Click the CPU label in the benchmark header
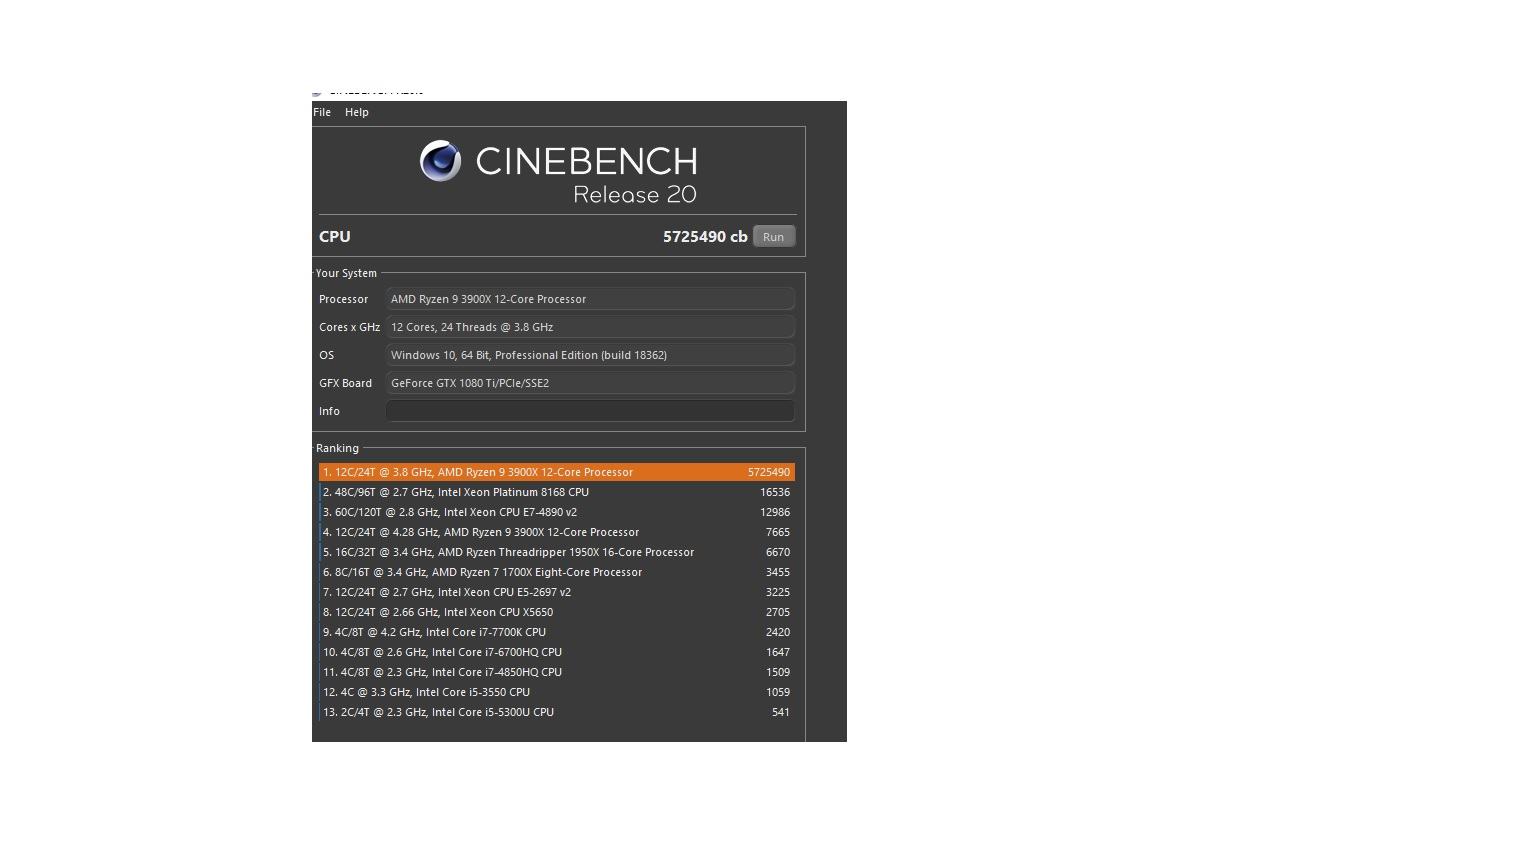1536x864 pixels. 335,237
